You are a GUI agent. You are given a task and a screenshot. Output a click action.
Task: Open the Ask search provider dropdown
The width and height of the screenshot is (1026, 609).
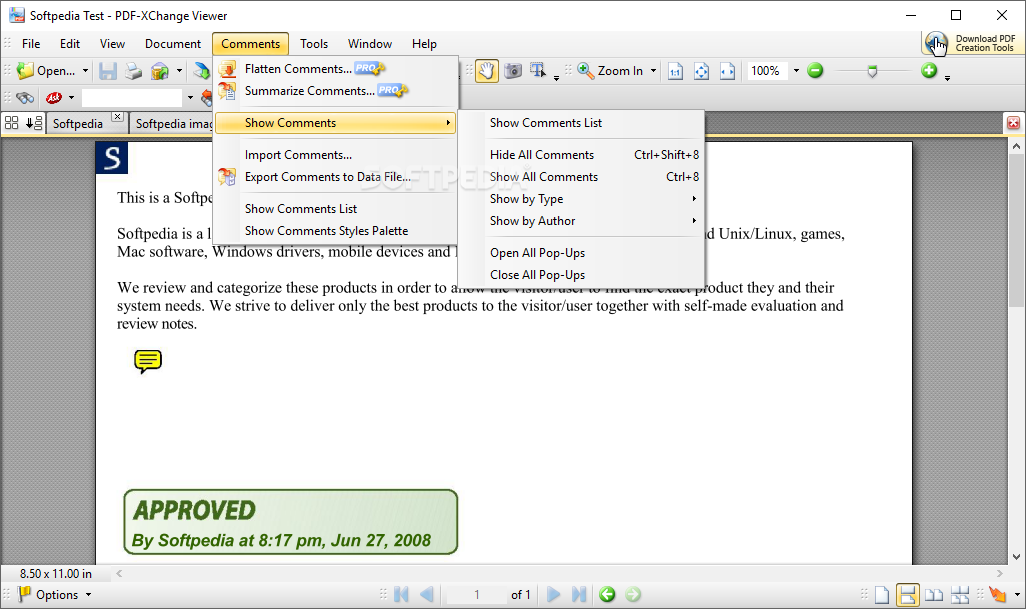tap(71, 98)
